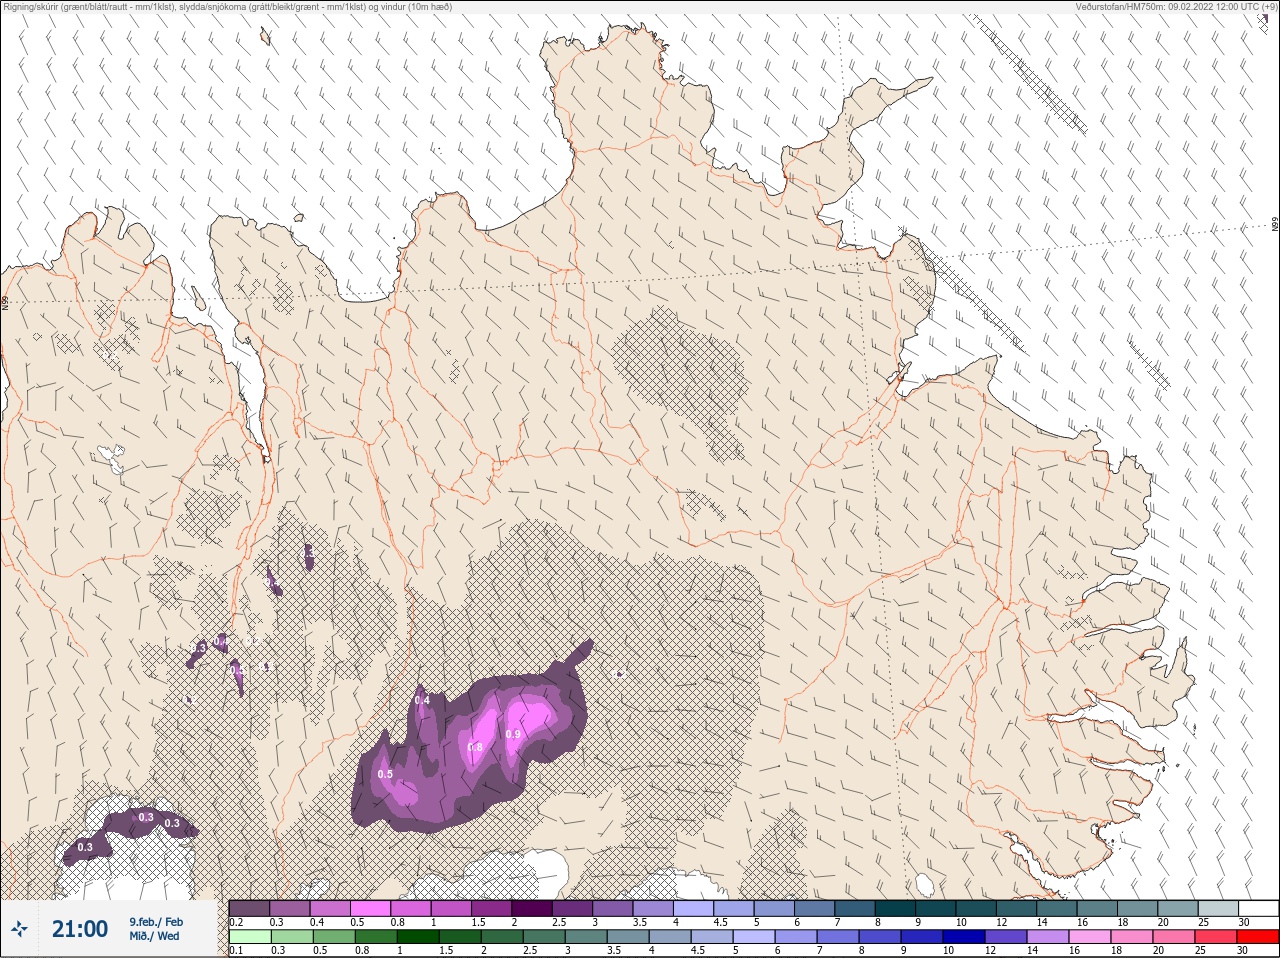The image size is (1280, 958).
Task: Select the pink lower swatch between 18 and 20
Action: 1132,937
